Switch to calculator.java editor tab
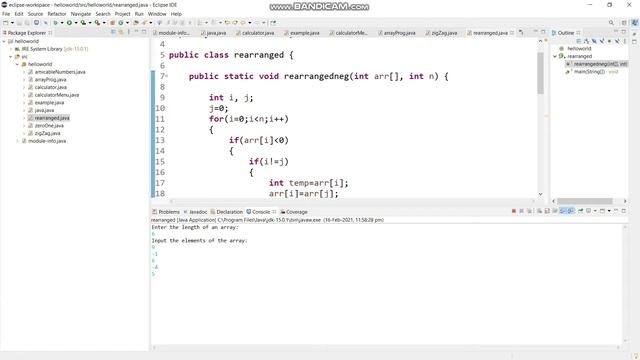The width and height of the screenshot is (640, 360). tap(255, 33)
